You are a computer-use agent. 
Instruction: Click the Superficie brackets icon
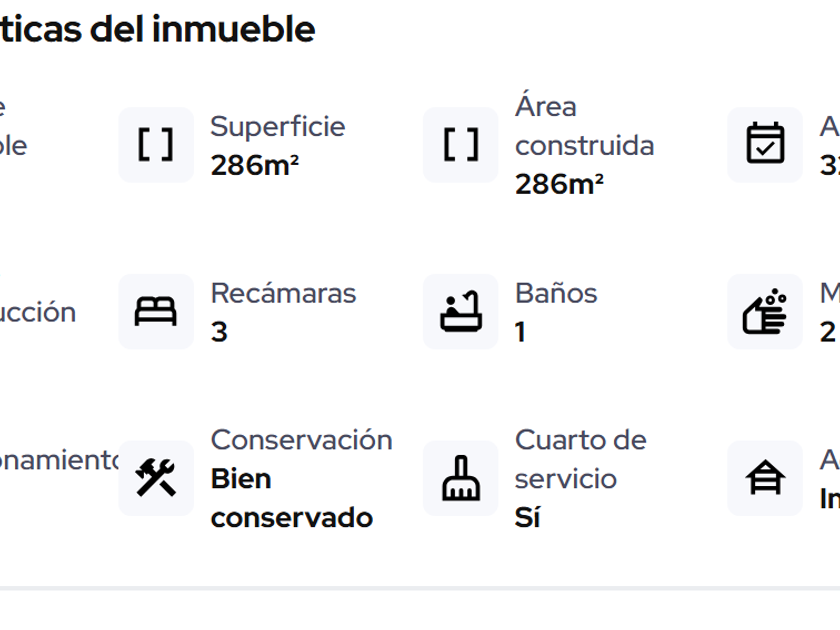click(156, 145)
